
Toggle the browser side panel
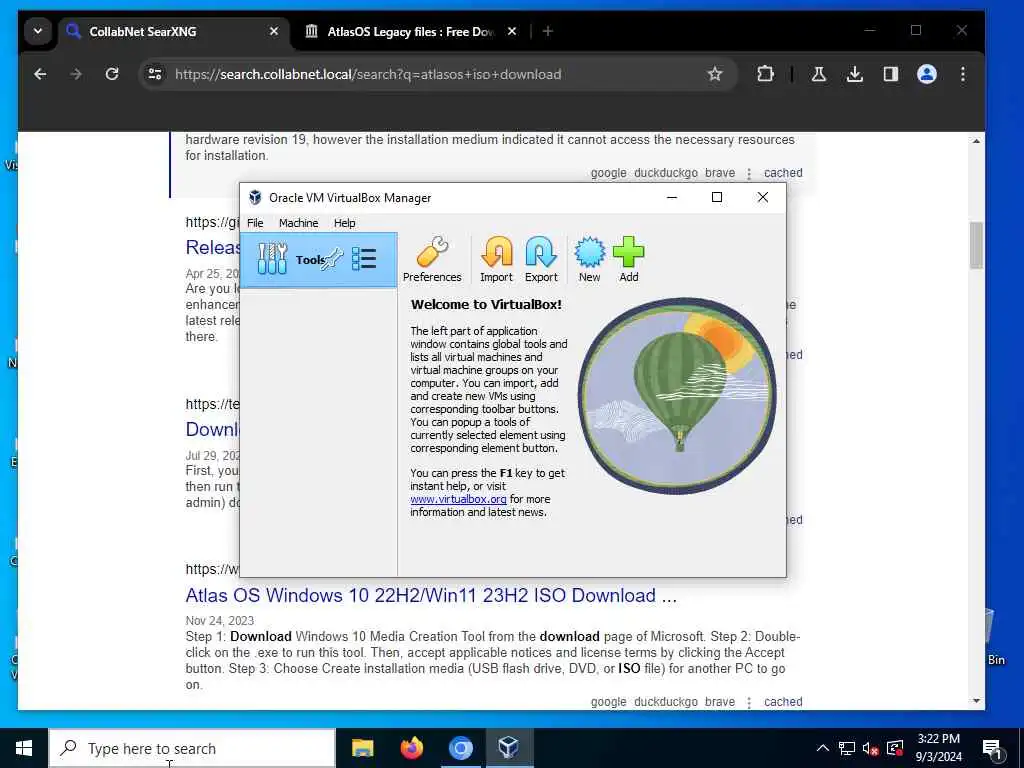point(891,74)
